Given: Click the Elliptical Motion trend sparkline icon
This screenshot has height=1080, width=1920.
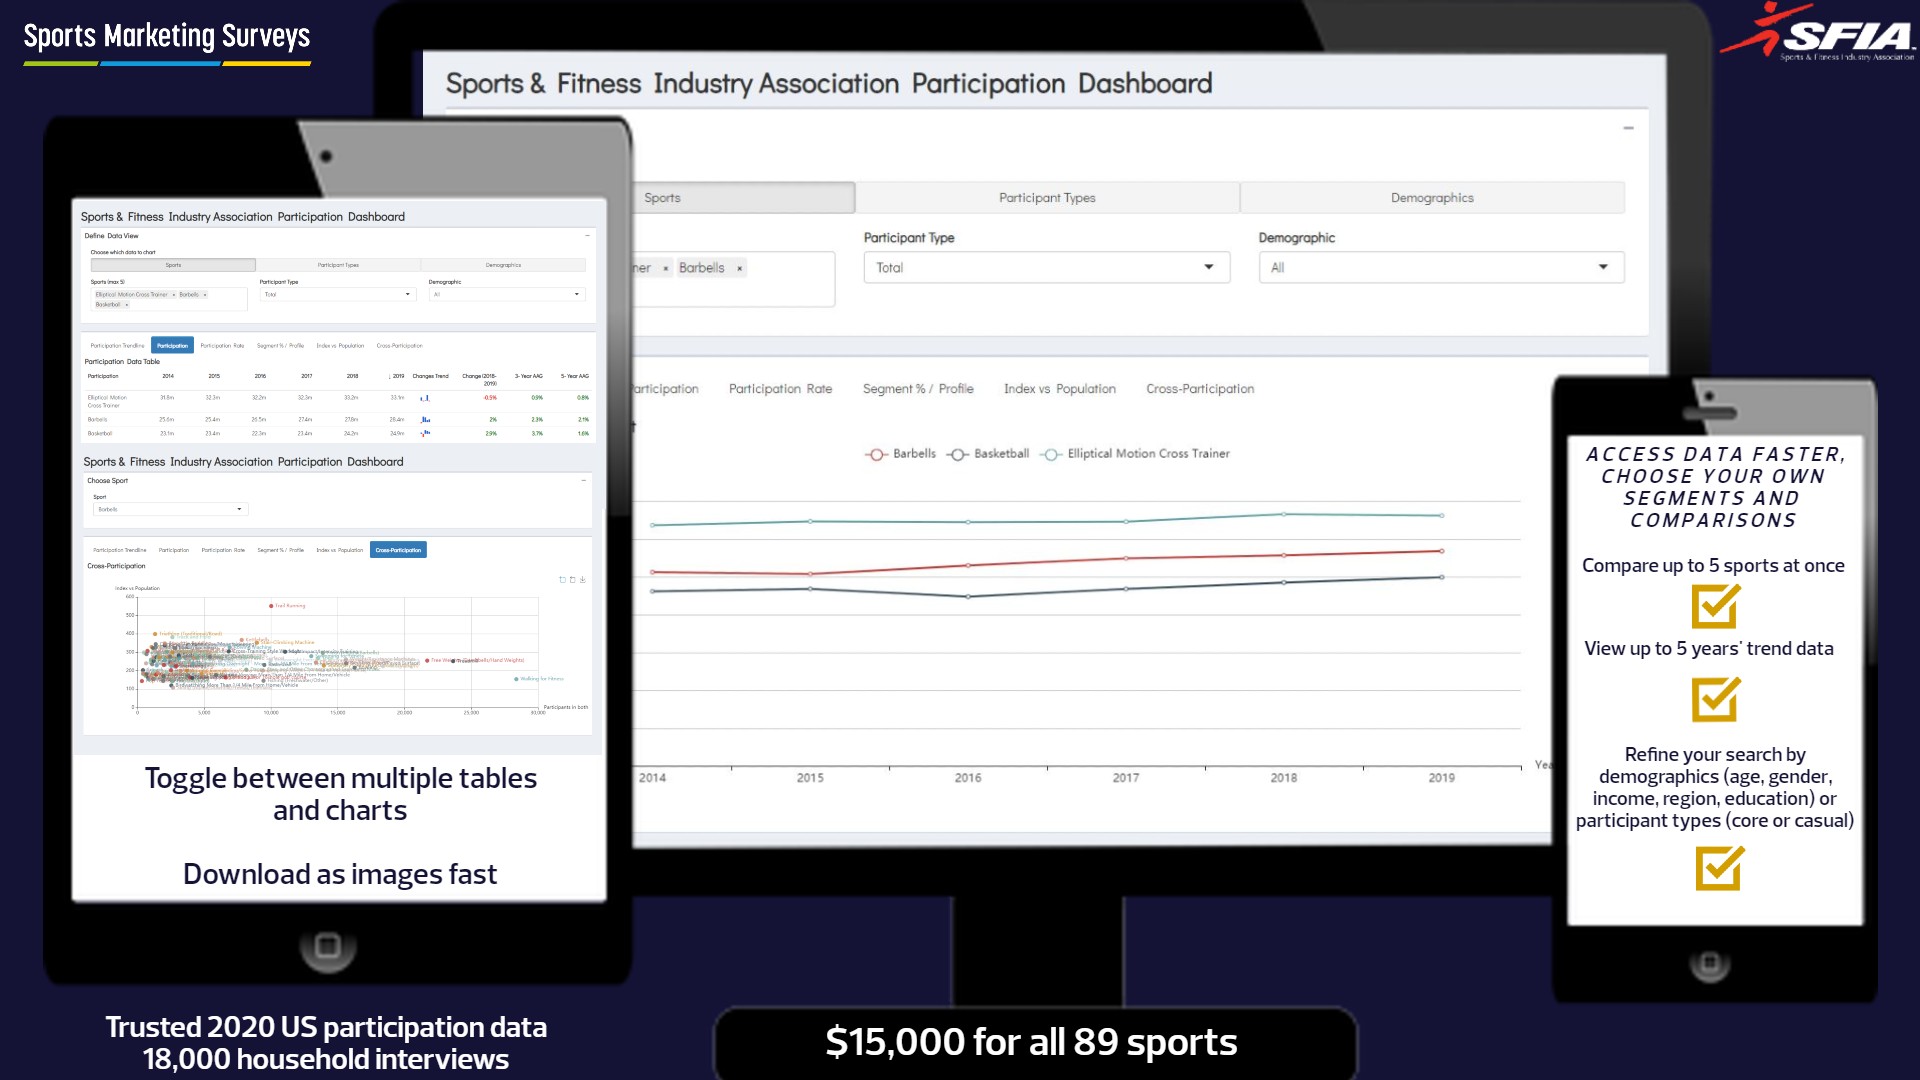Looking at the screenshot, I should [x=425, y=398].
